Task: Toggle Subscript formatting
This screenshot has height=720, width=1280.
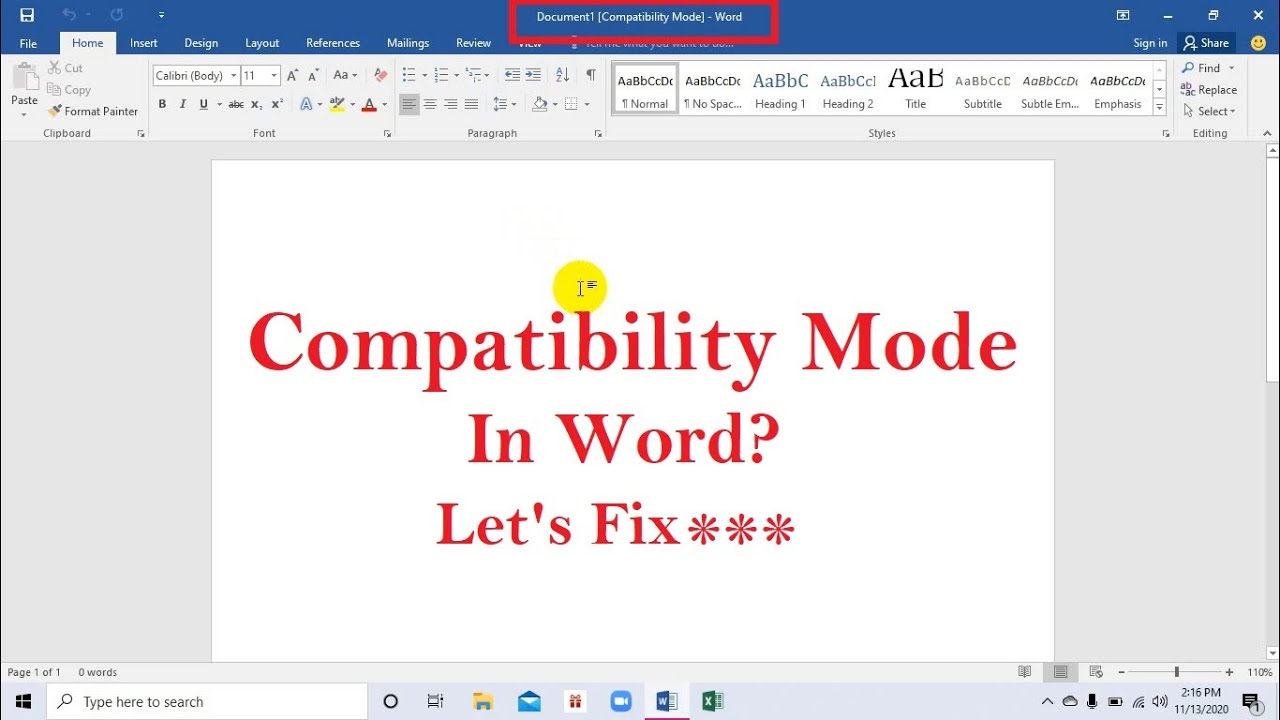Action: (257, 104)
